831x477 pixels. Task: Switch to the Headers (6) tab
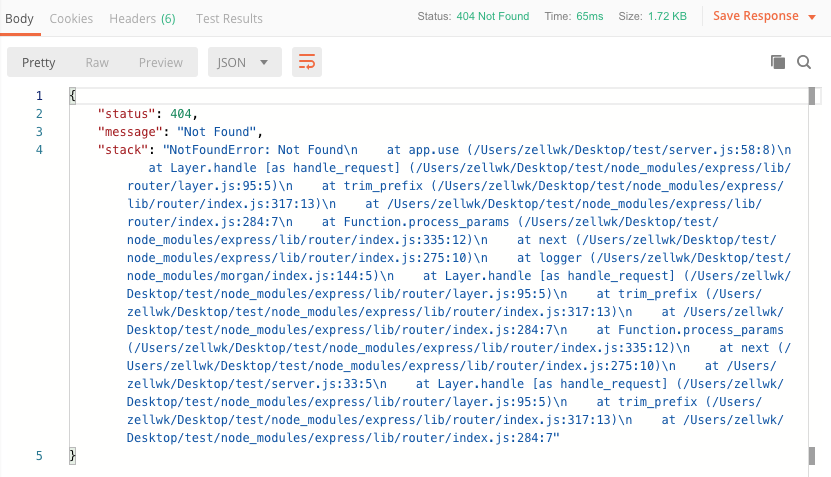pyautogui.click(x=142, y=18)
